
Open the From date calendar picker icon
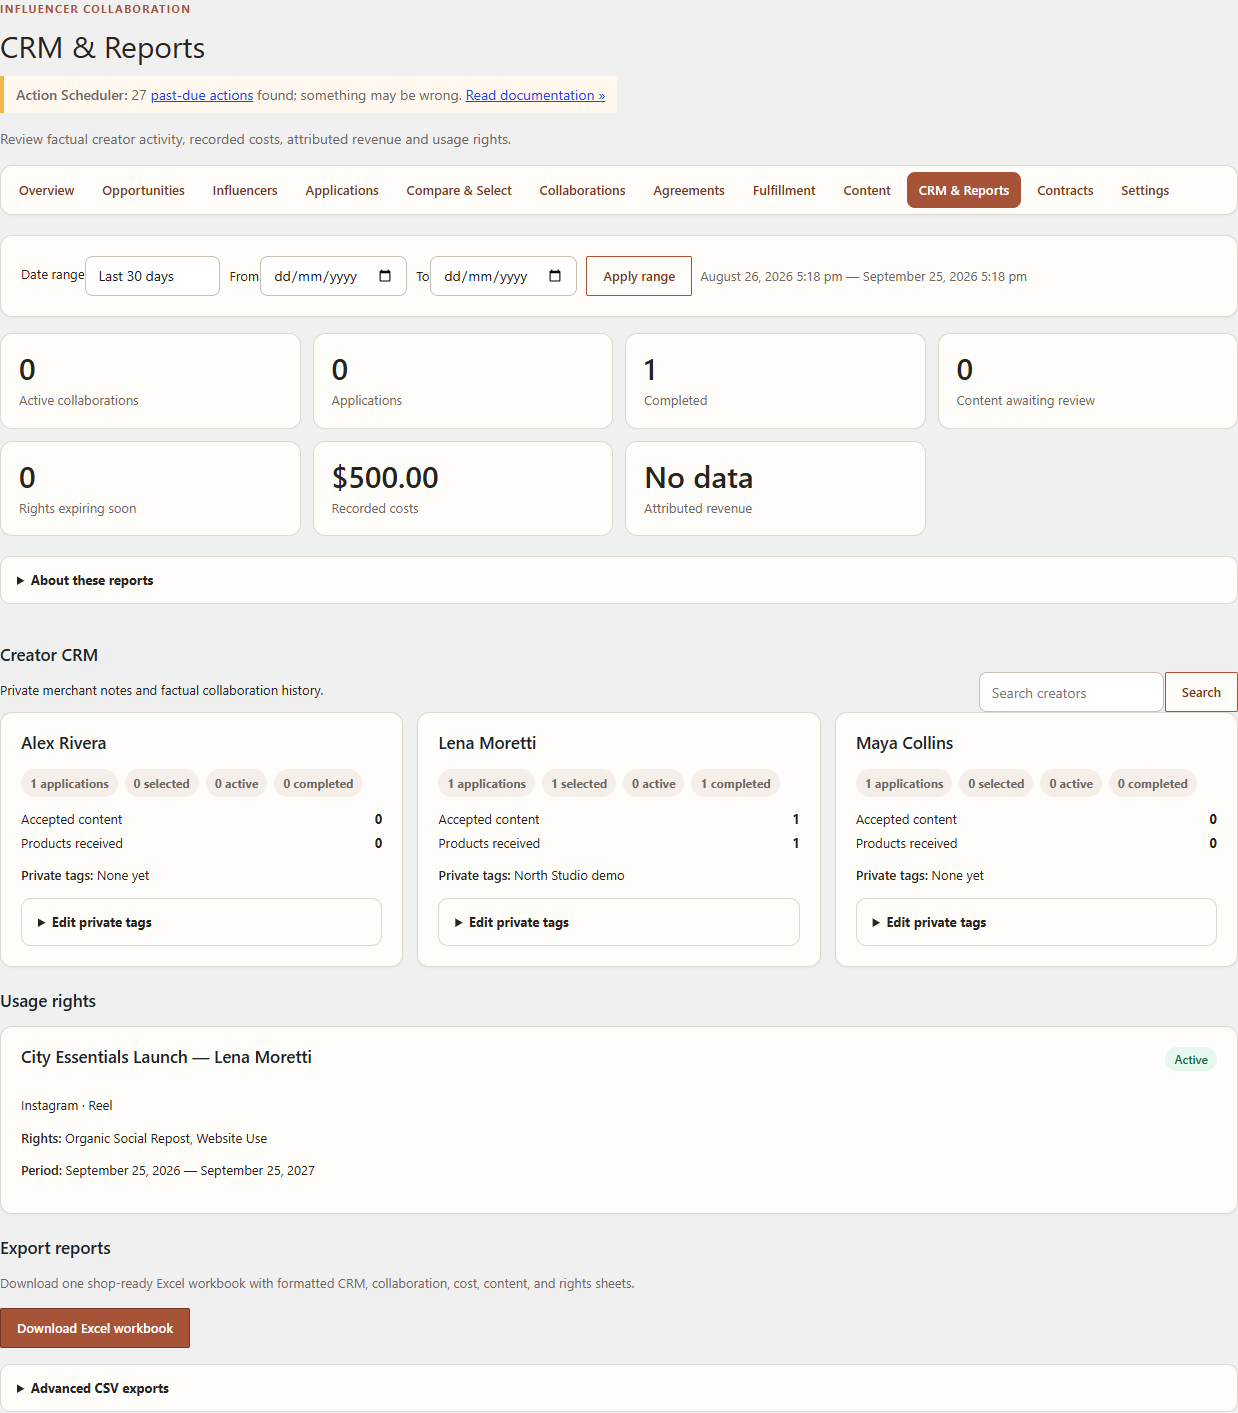385,276
